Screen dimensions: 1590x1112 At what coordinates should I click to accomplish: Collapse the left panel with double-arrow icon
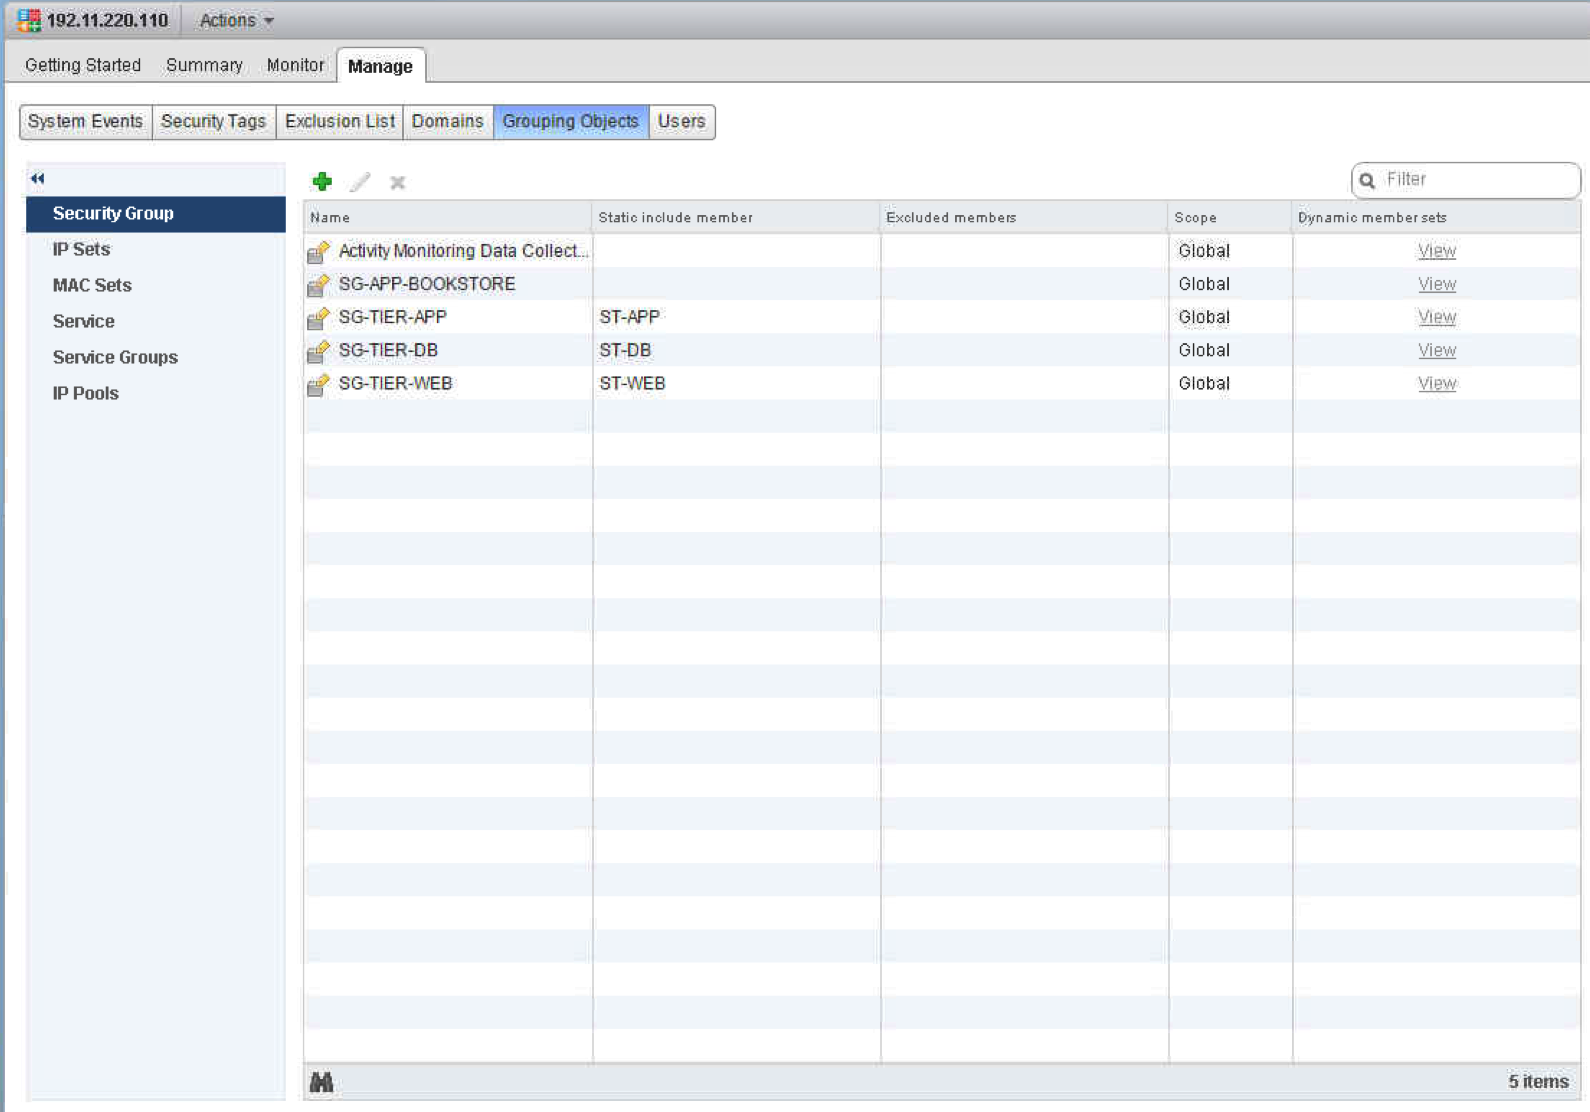[x=38, y=178]
